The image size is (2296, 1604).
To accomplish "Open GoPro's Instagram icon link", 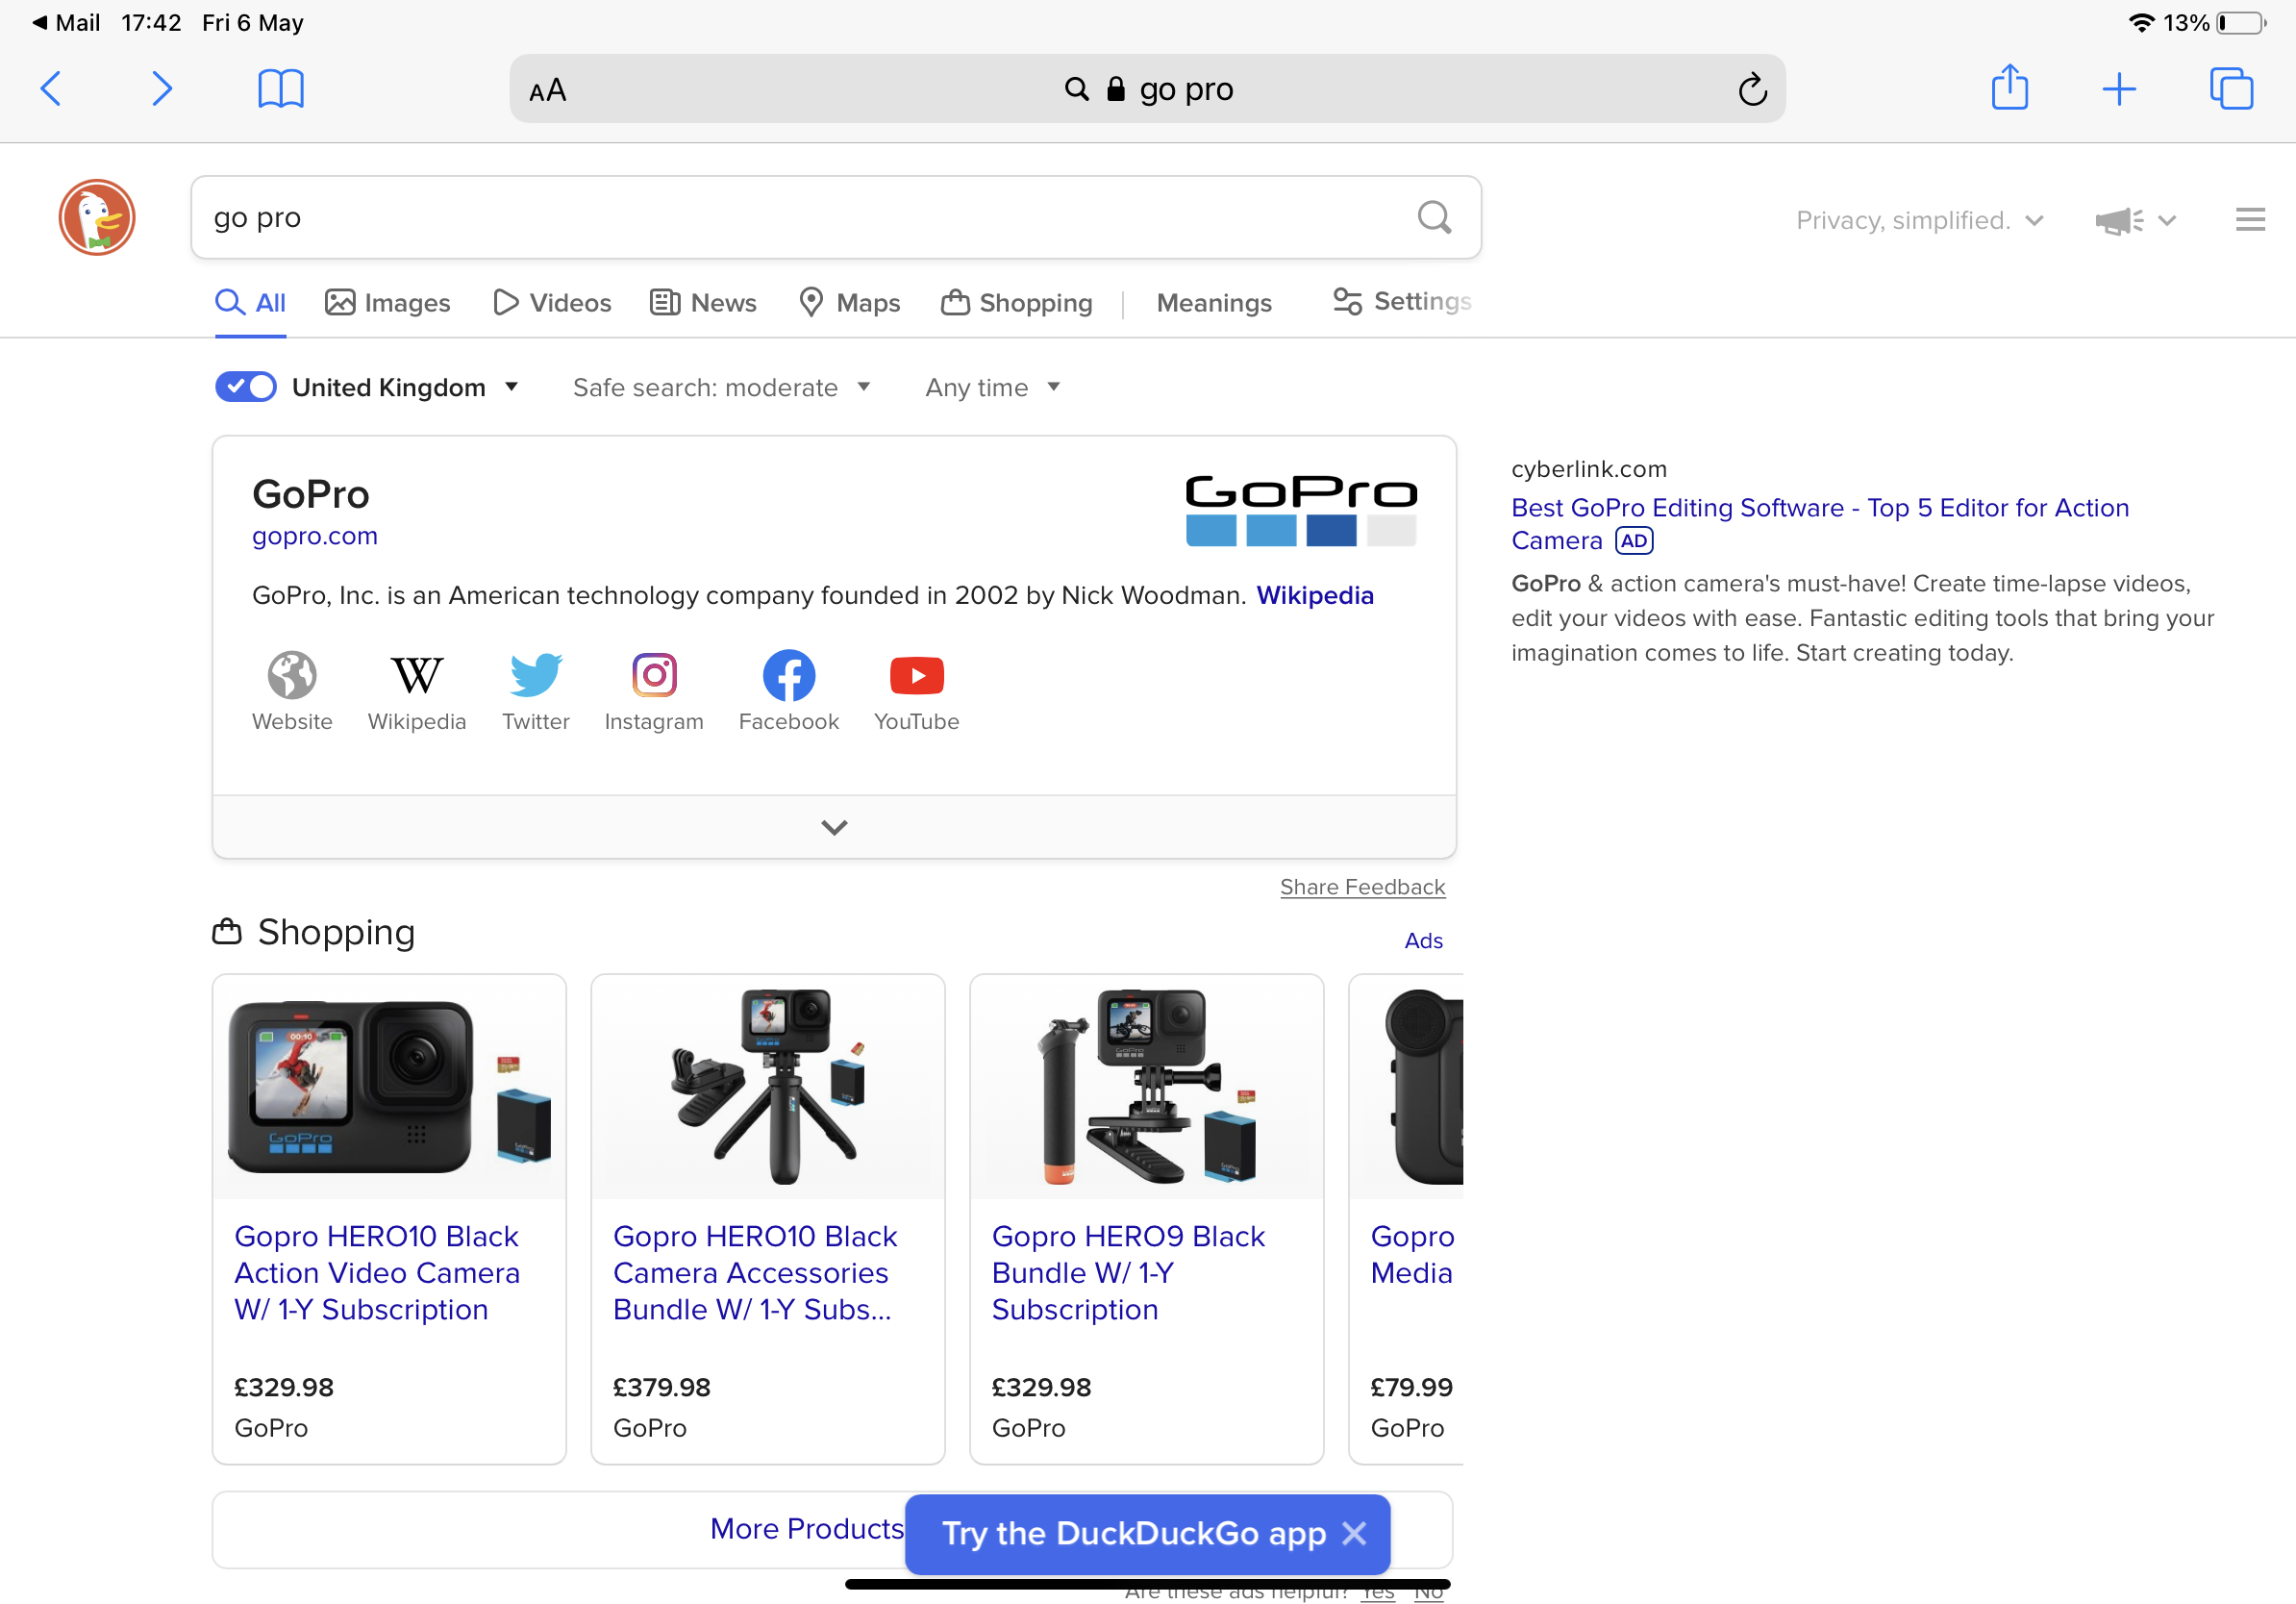I will coord(654,676).
